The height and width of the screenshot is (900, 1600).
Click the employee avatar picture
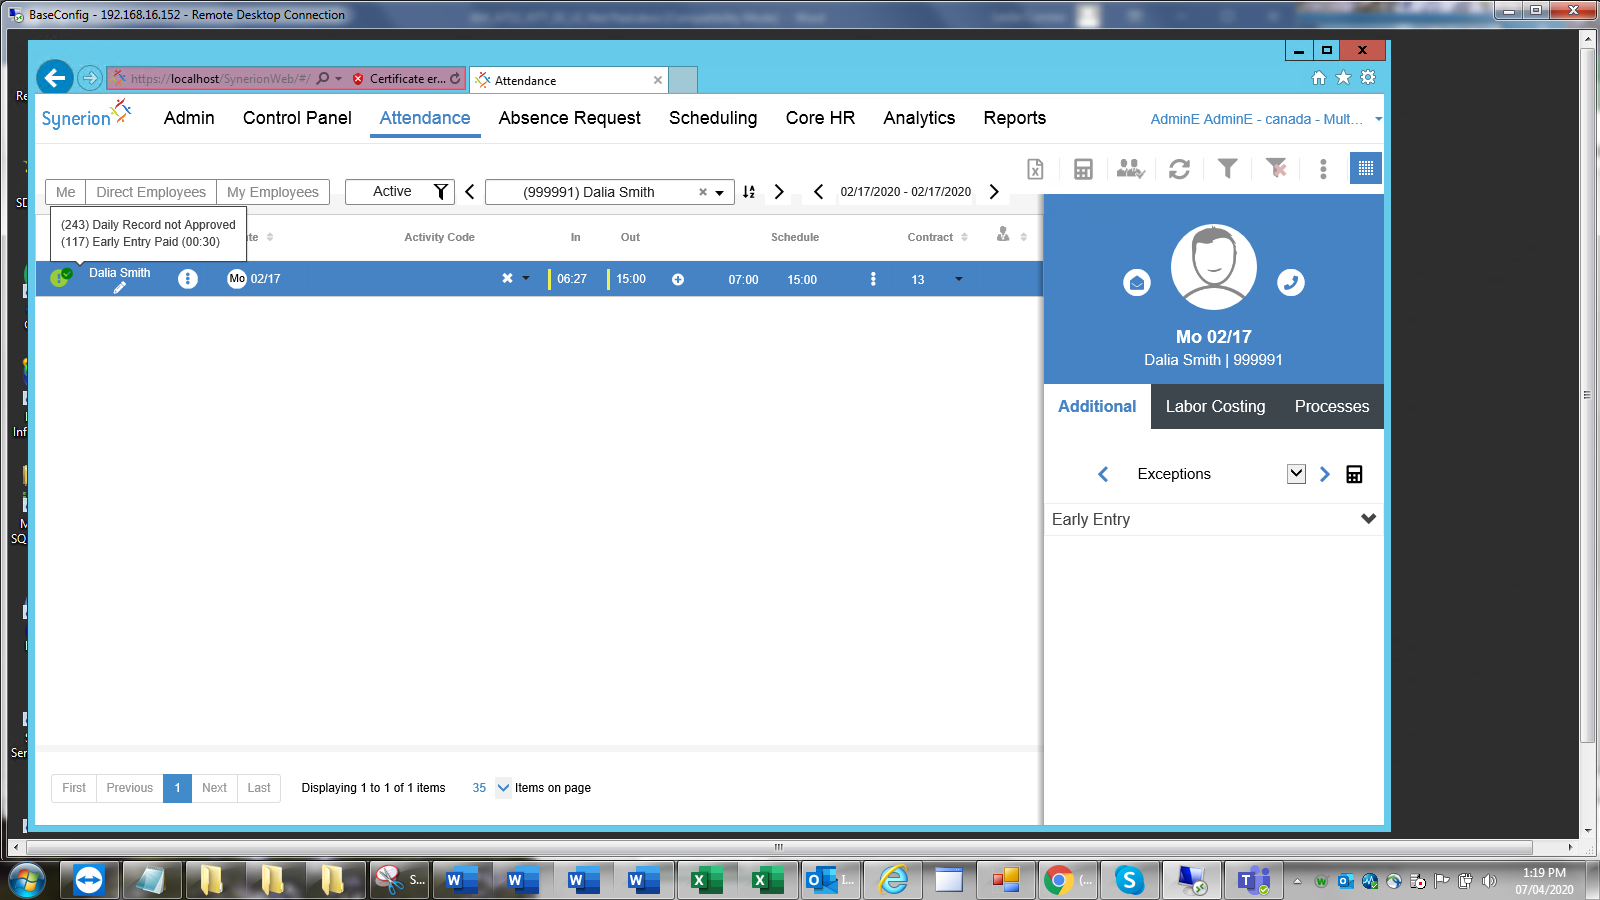tap(1214, 267)
